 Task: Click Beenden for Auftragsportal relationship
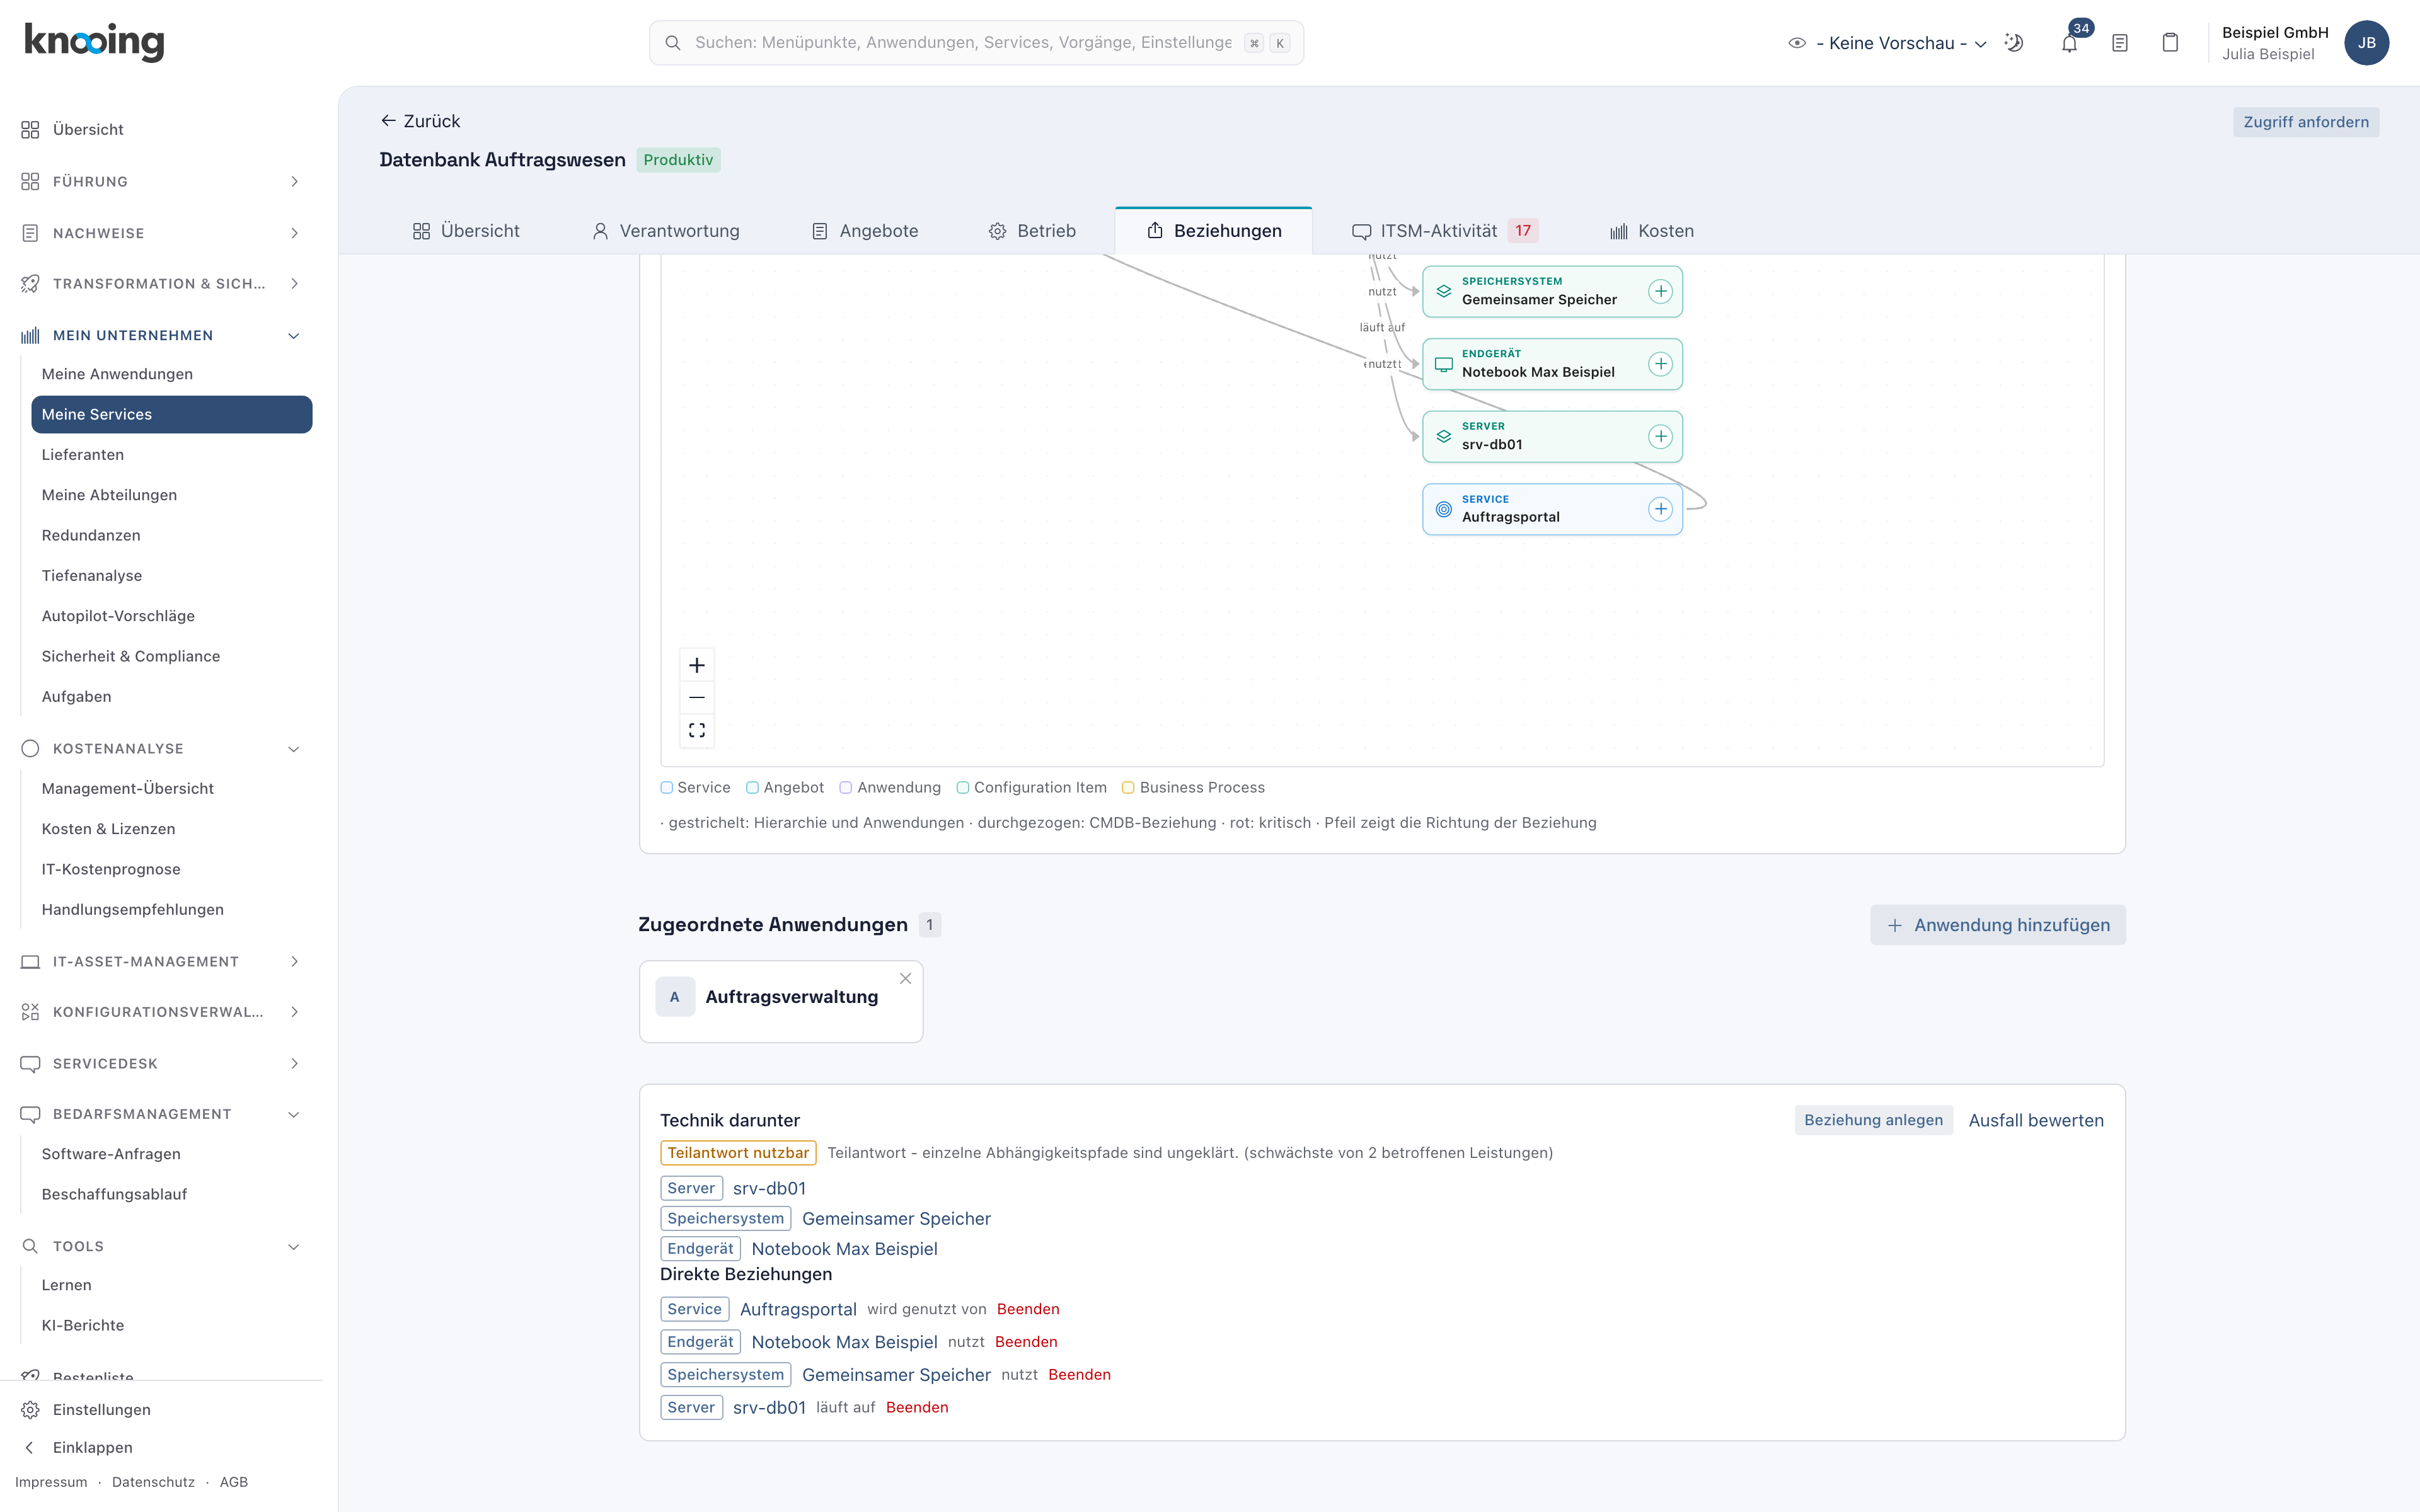click(x=1028, y=1309)
